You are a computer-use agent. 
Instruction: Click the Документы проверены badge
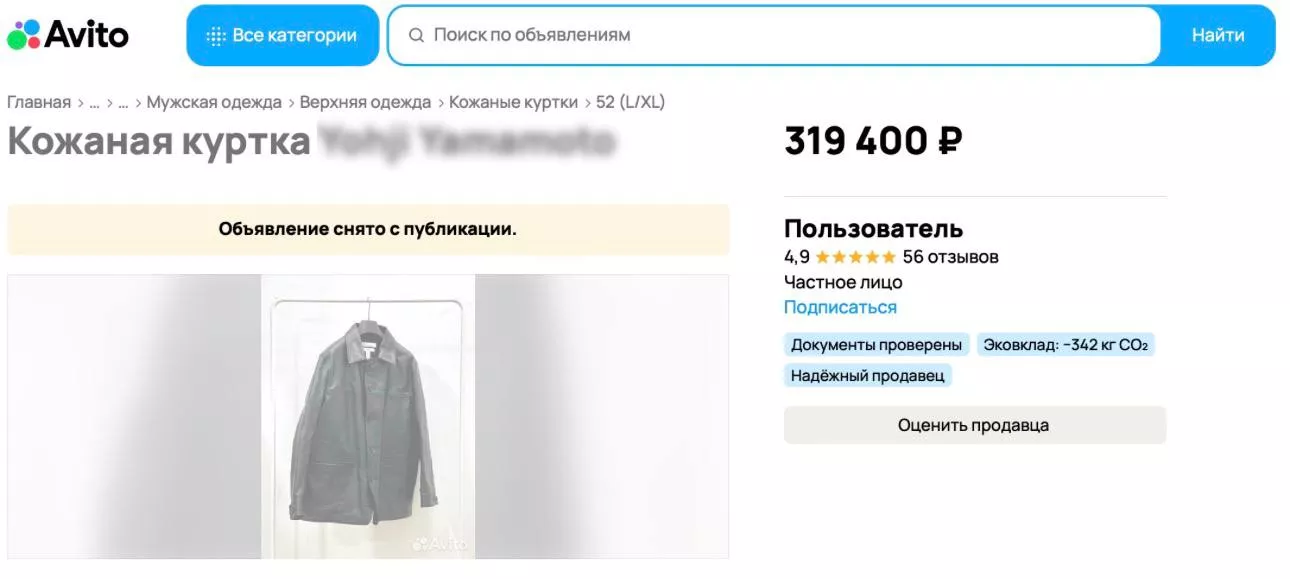coord(876,345)
